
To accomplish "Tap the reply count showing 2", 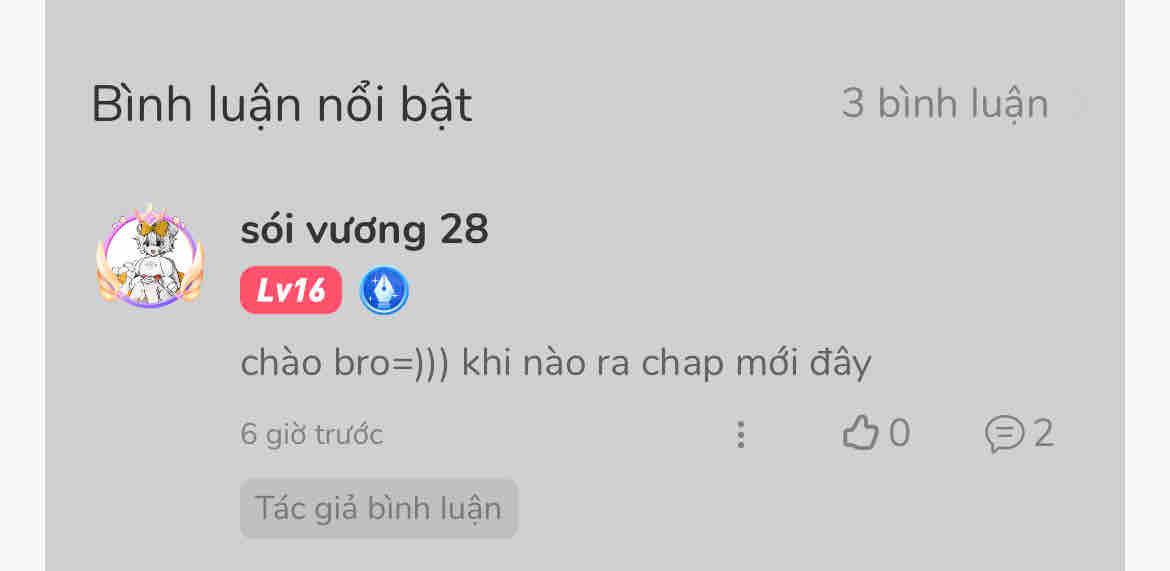I will click(1044, 434).
